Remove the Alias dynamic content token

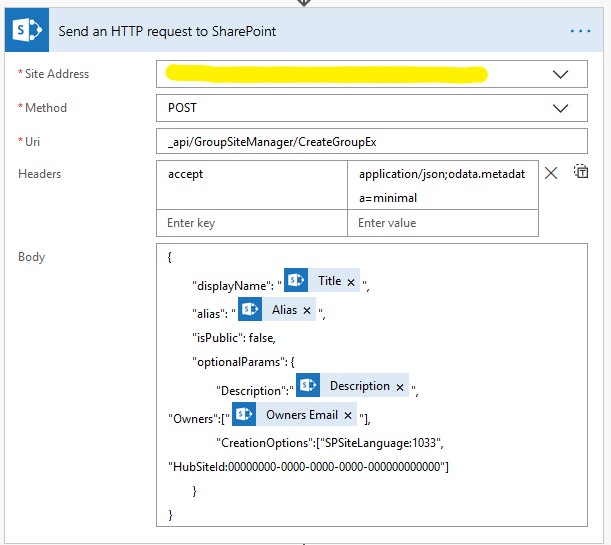[307, 310]
